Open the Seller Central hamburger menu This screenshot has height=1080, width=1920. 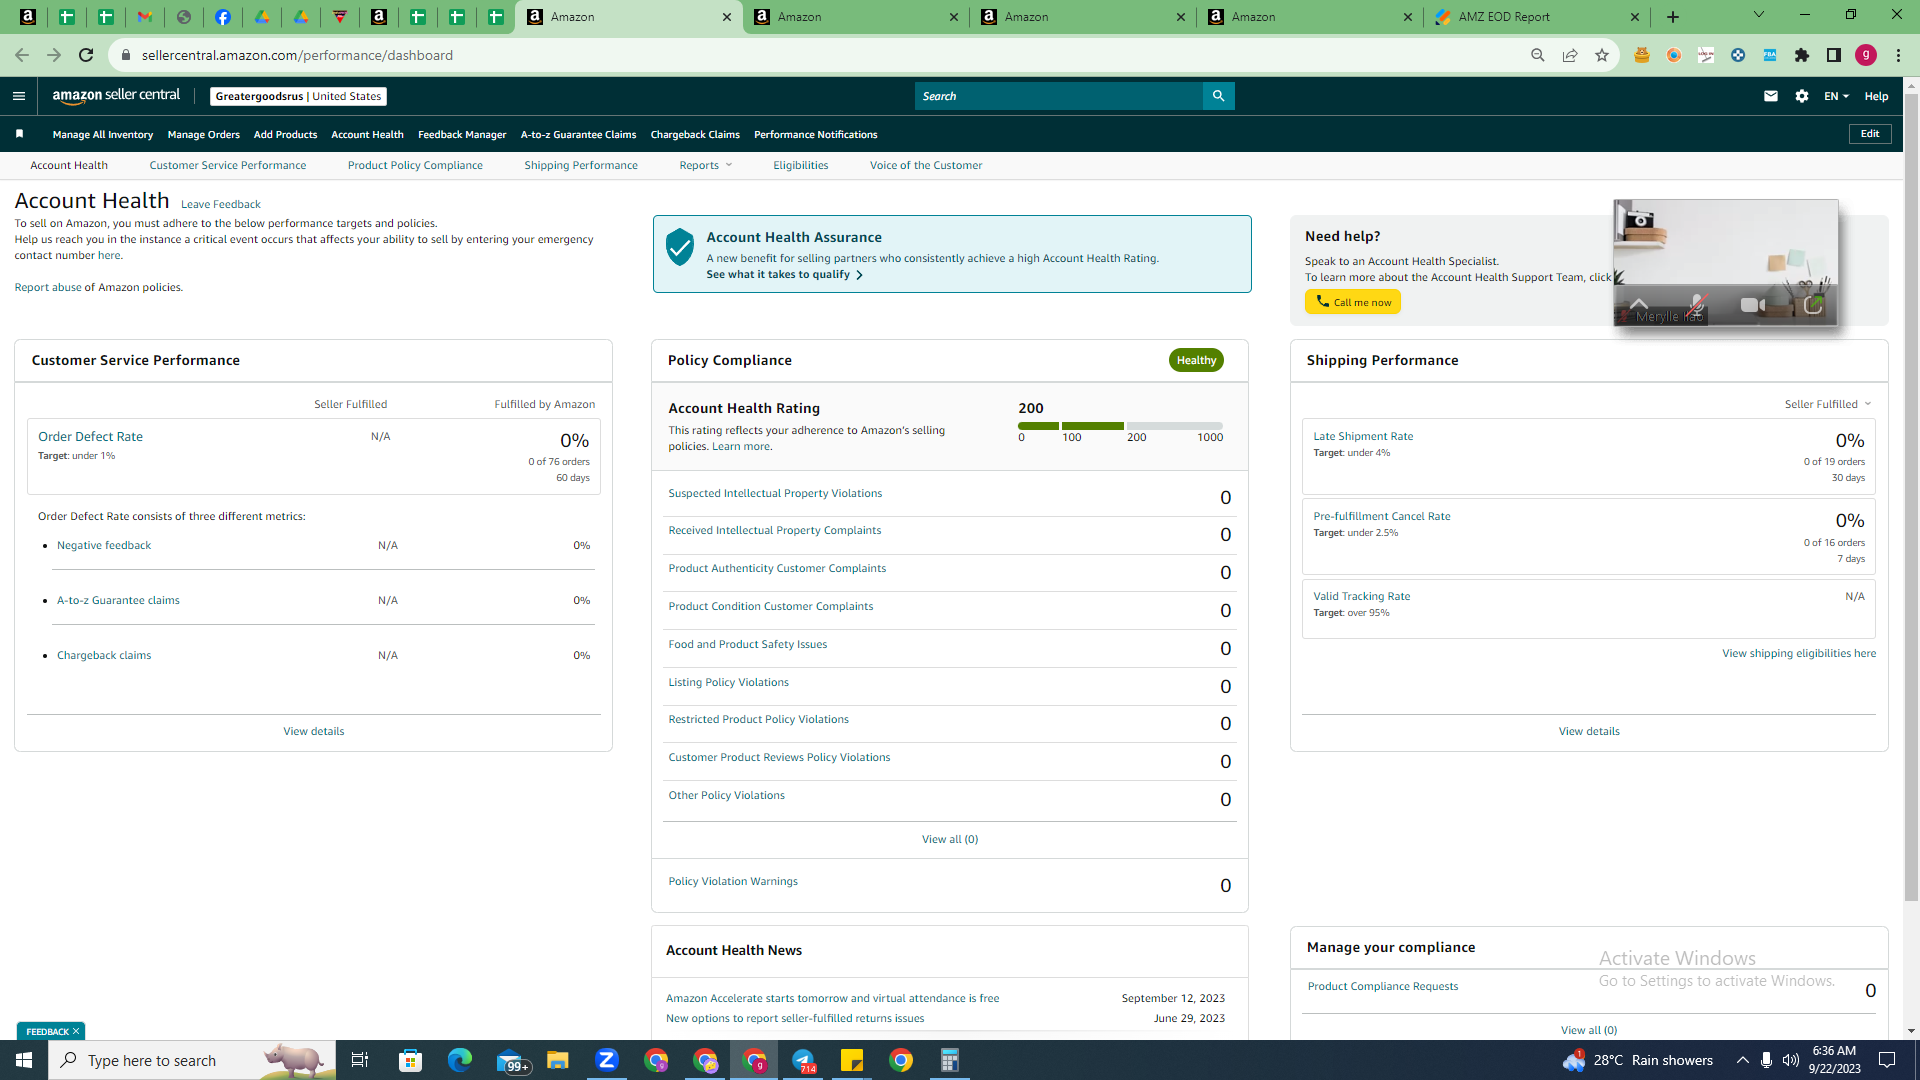tap(18, 96)
